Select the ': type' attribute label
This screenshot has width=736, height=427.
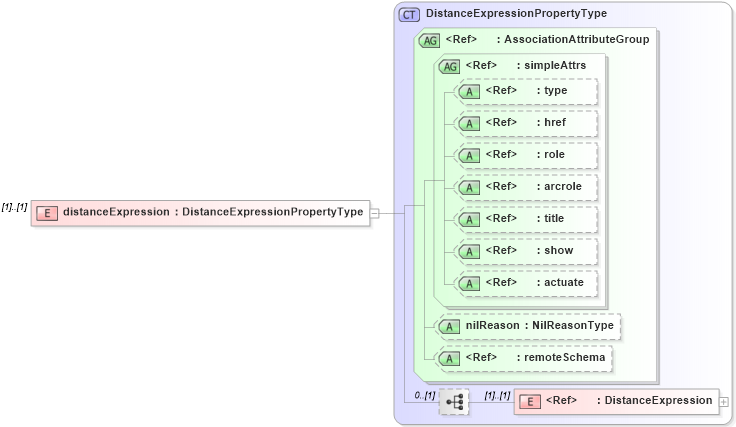tap(552, 90)
